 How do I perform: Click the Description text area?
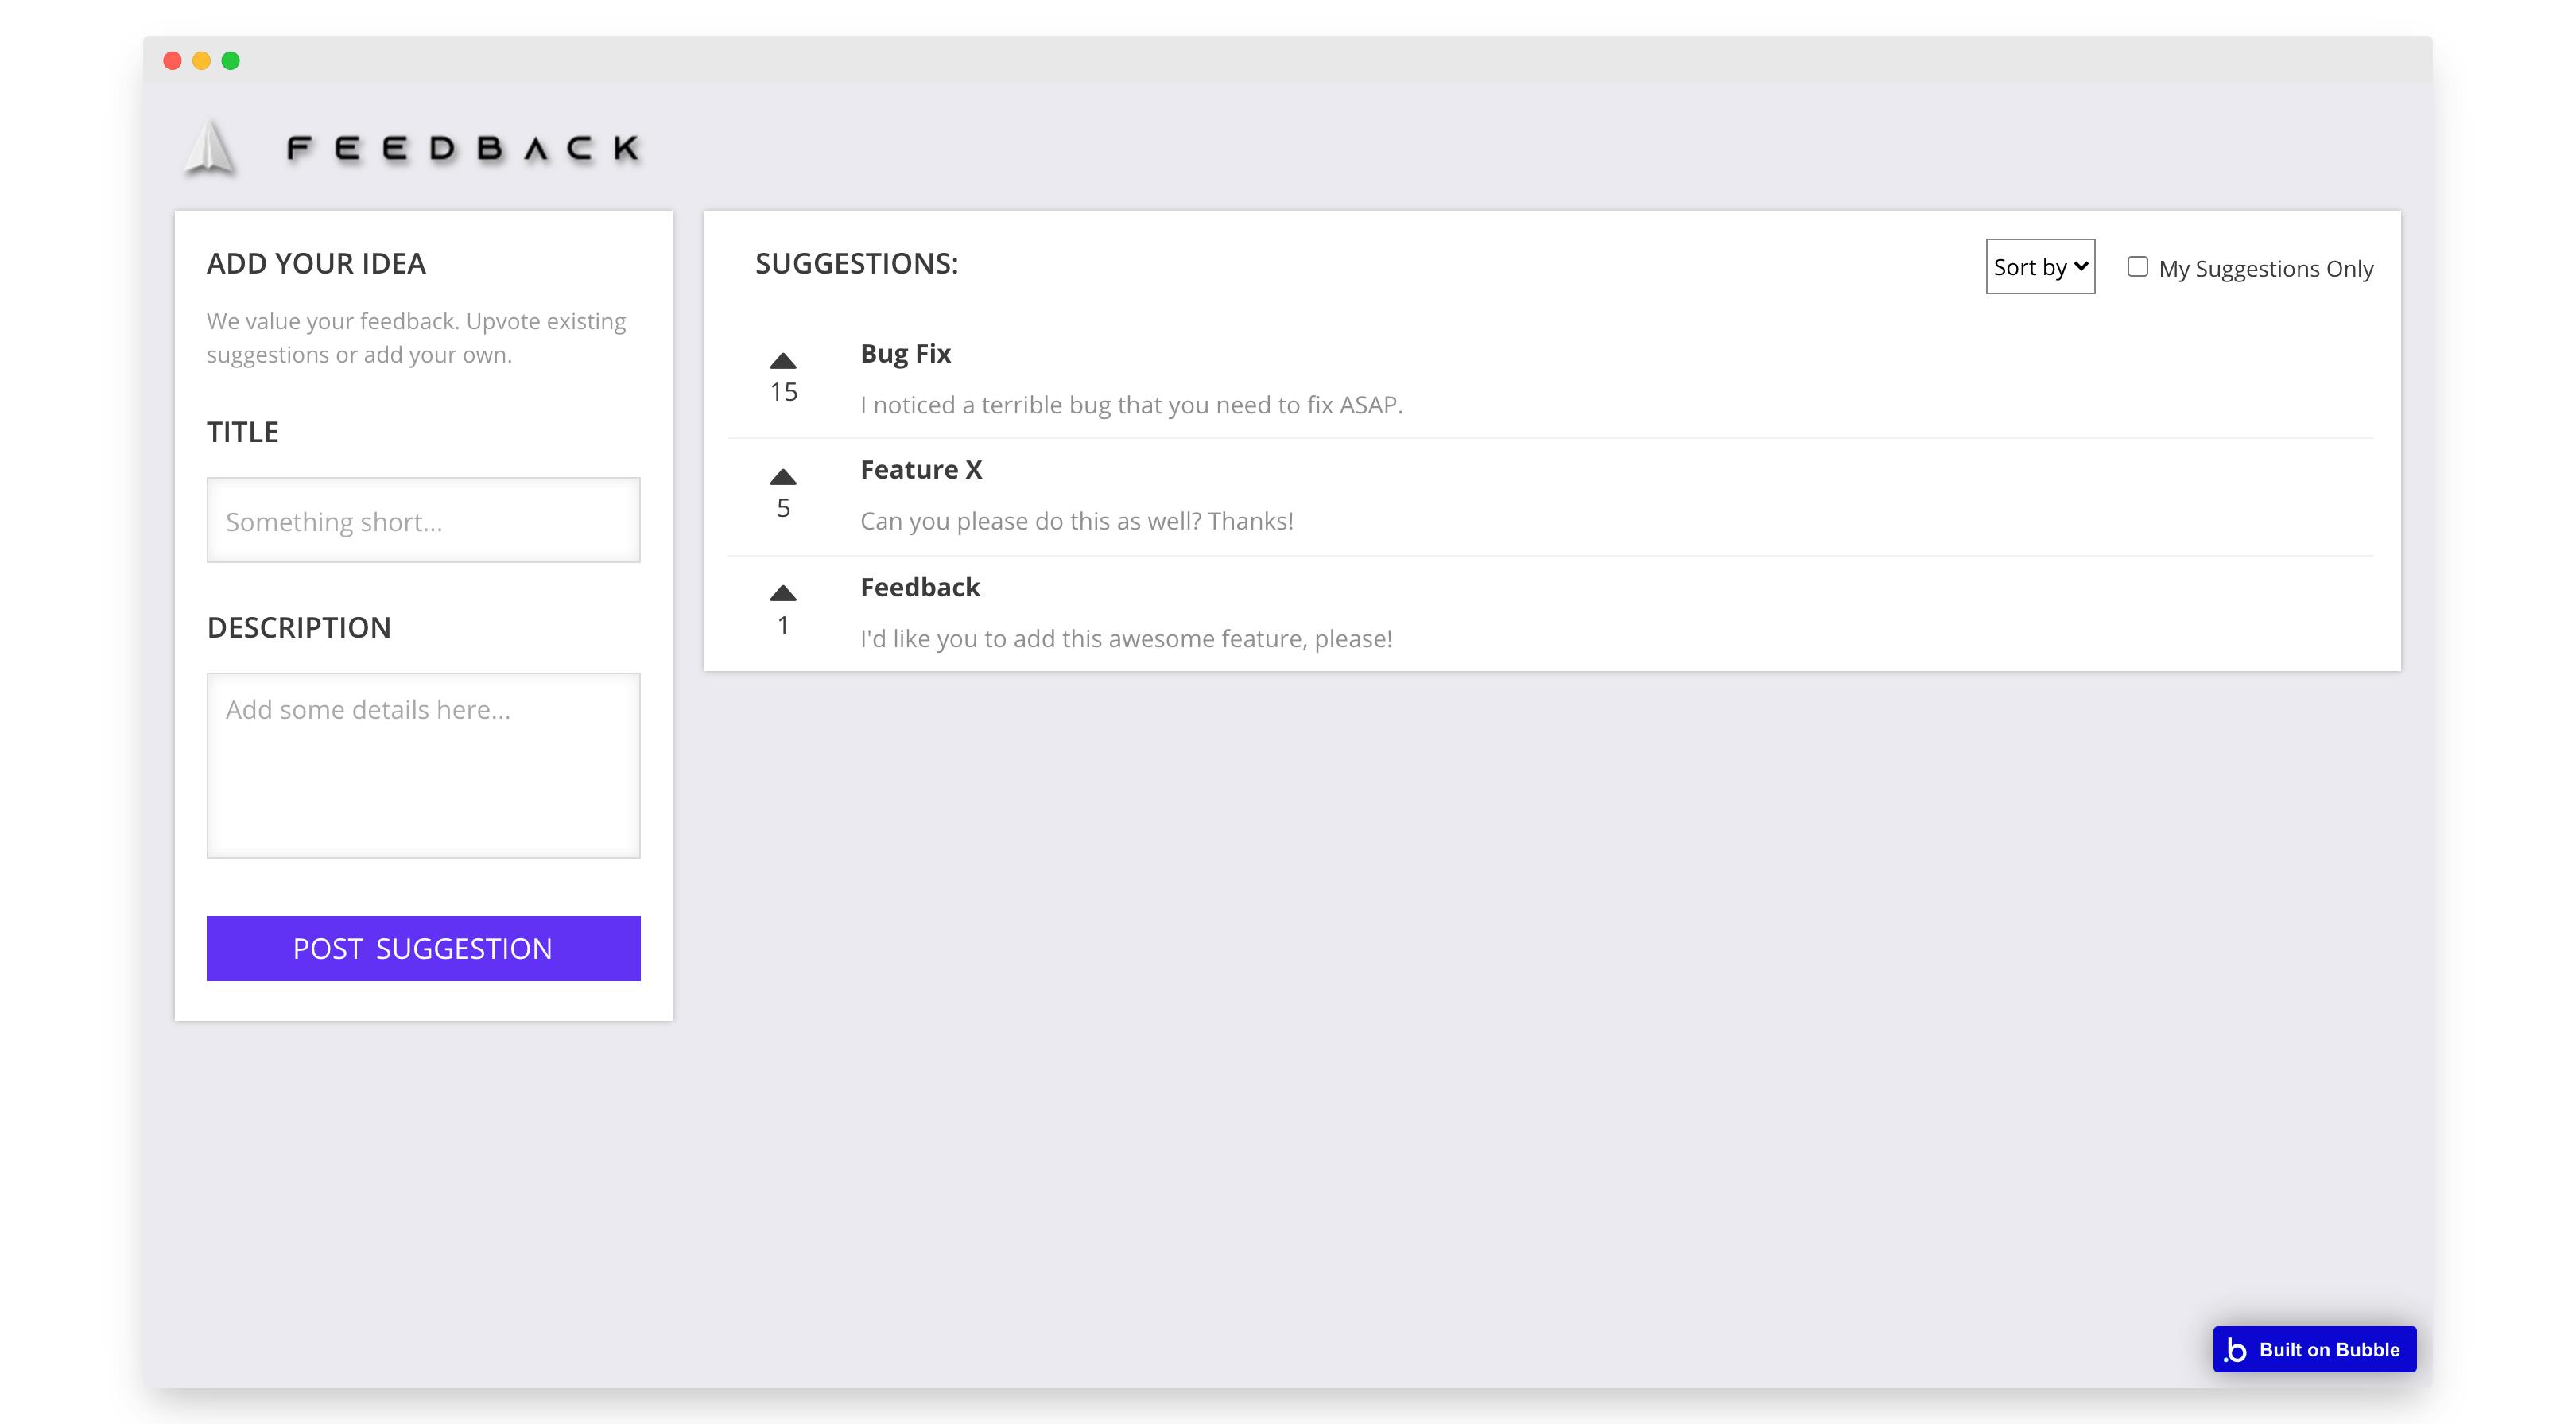pyautogui.click(x=423, y=765)
